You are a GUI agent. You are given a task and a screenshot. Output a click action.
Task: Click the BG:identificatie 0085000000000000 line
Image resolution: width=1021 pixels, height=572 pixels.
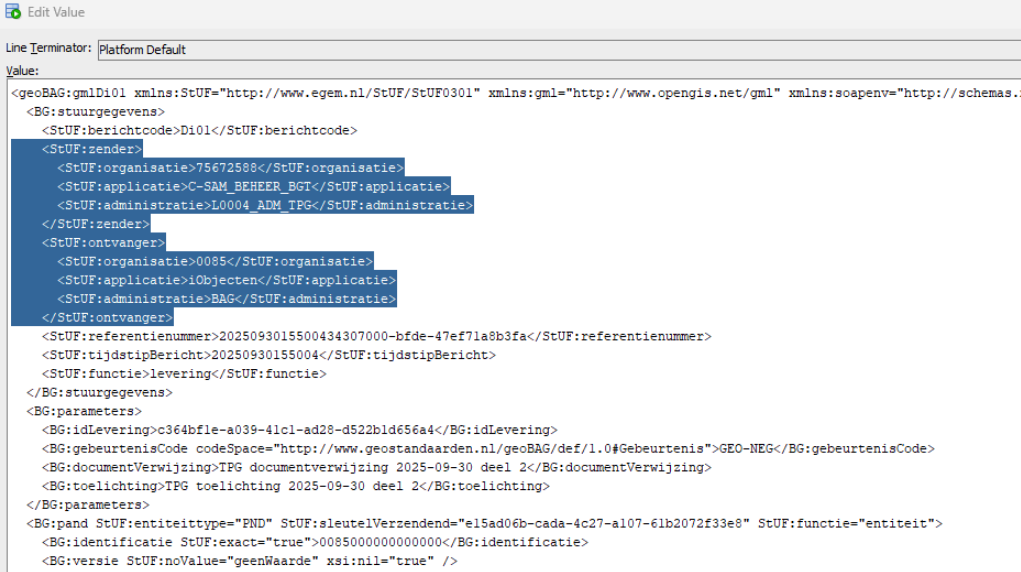[x=315, y=543]
